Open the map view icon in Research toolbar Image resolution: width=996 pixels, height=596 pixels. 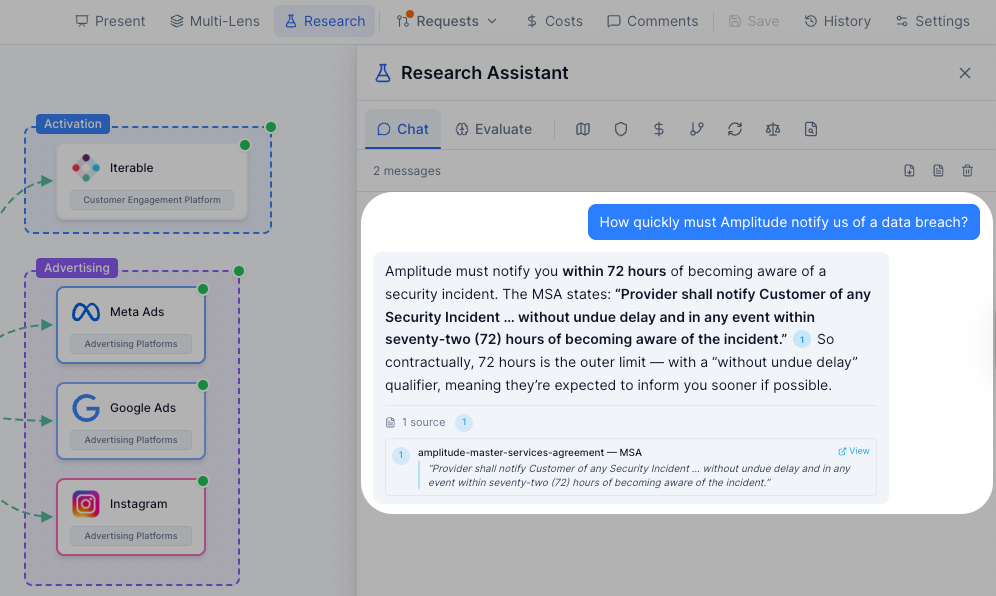[583, 128]
